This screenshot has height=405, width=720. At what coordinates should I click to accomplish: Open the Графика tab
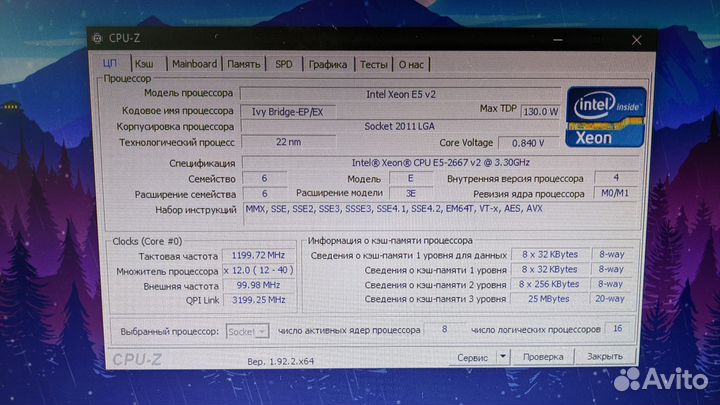pyautogui.click(x=327, y=64)
